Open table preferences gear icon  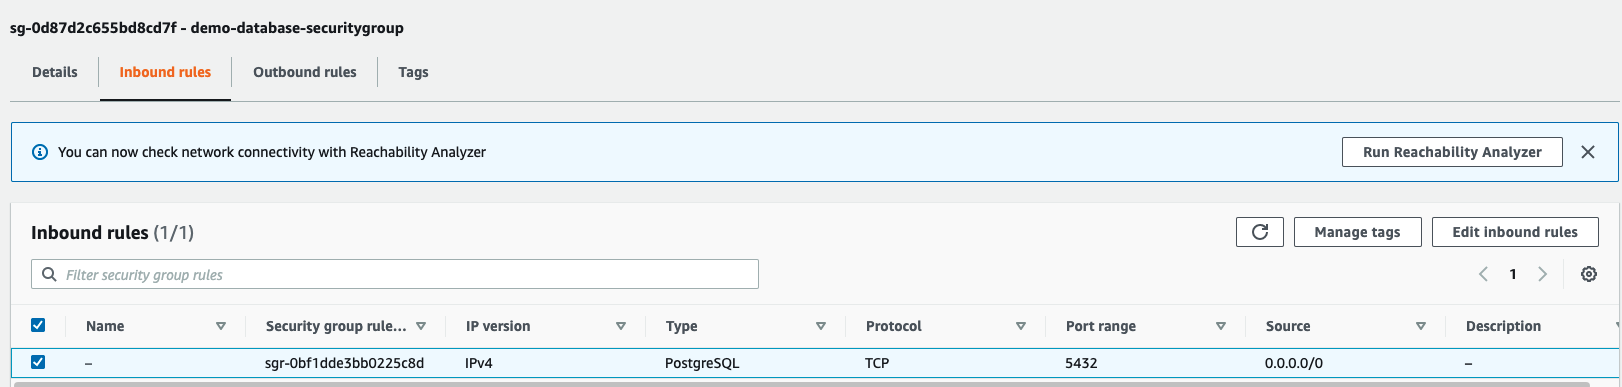click(x=1588, y=274)
